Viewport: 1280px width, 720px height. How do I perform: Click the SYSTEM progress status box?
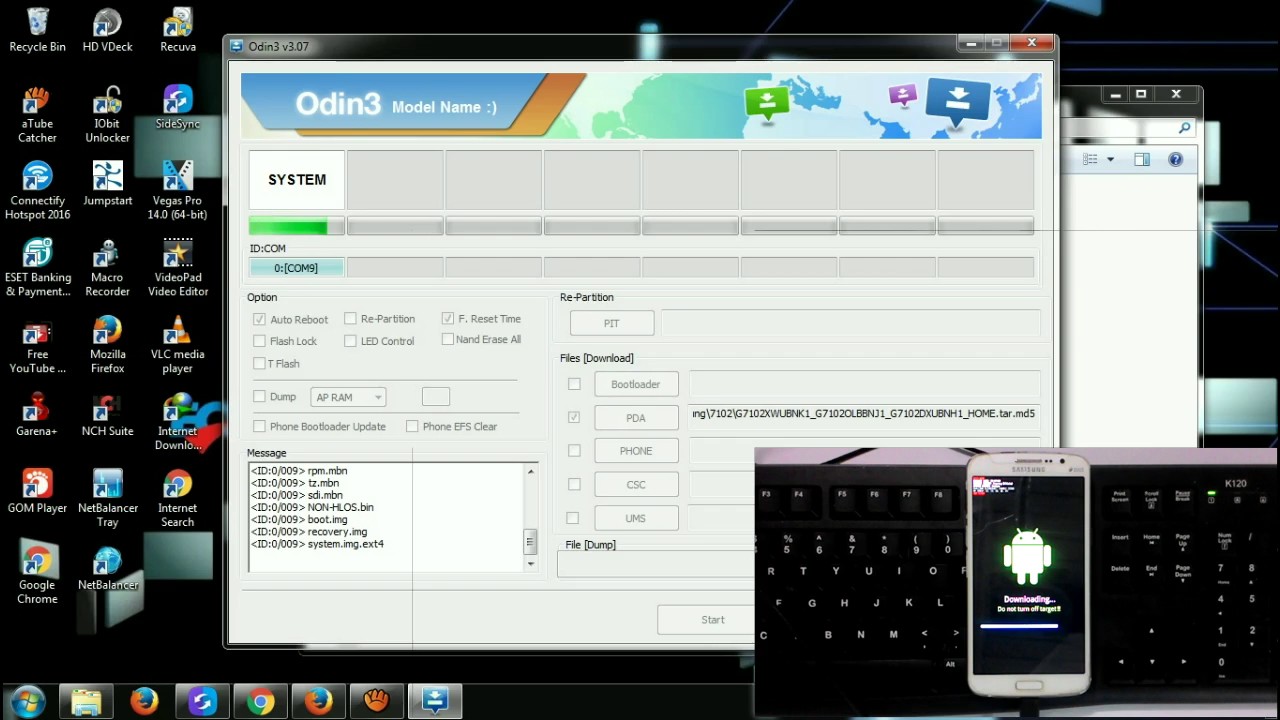pyautogui.click(x=297, y=180)
